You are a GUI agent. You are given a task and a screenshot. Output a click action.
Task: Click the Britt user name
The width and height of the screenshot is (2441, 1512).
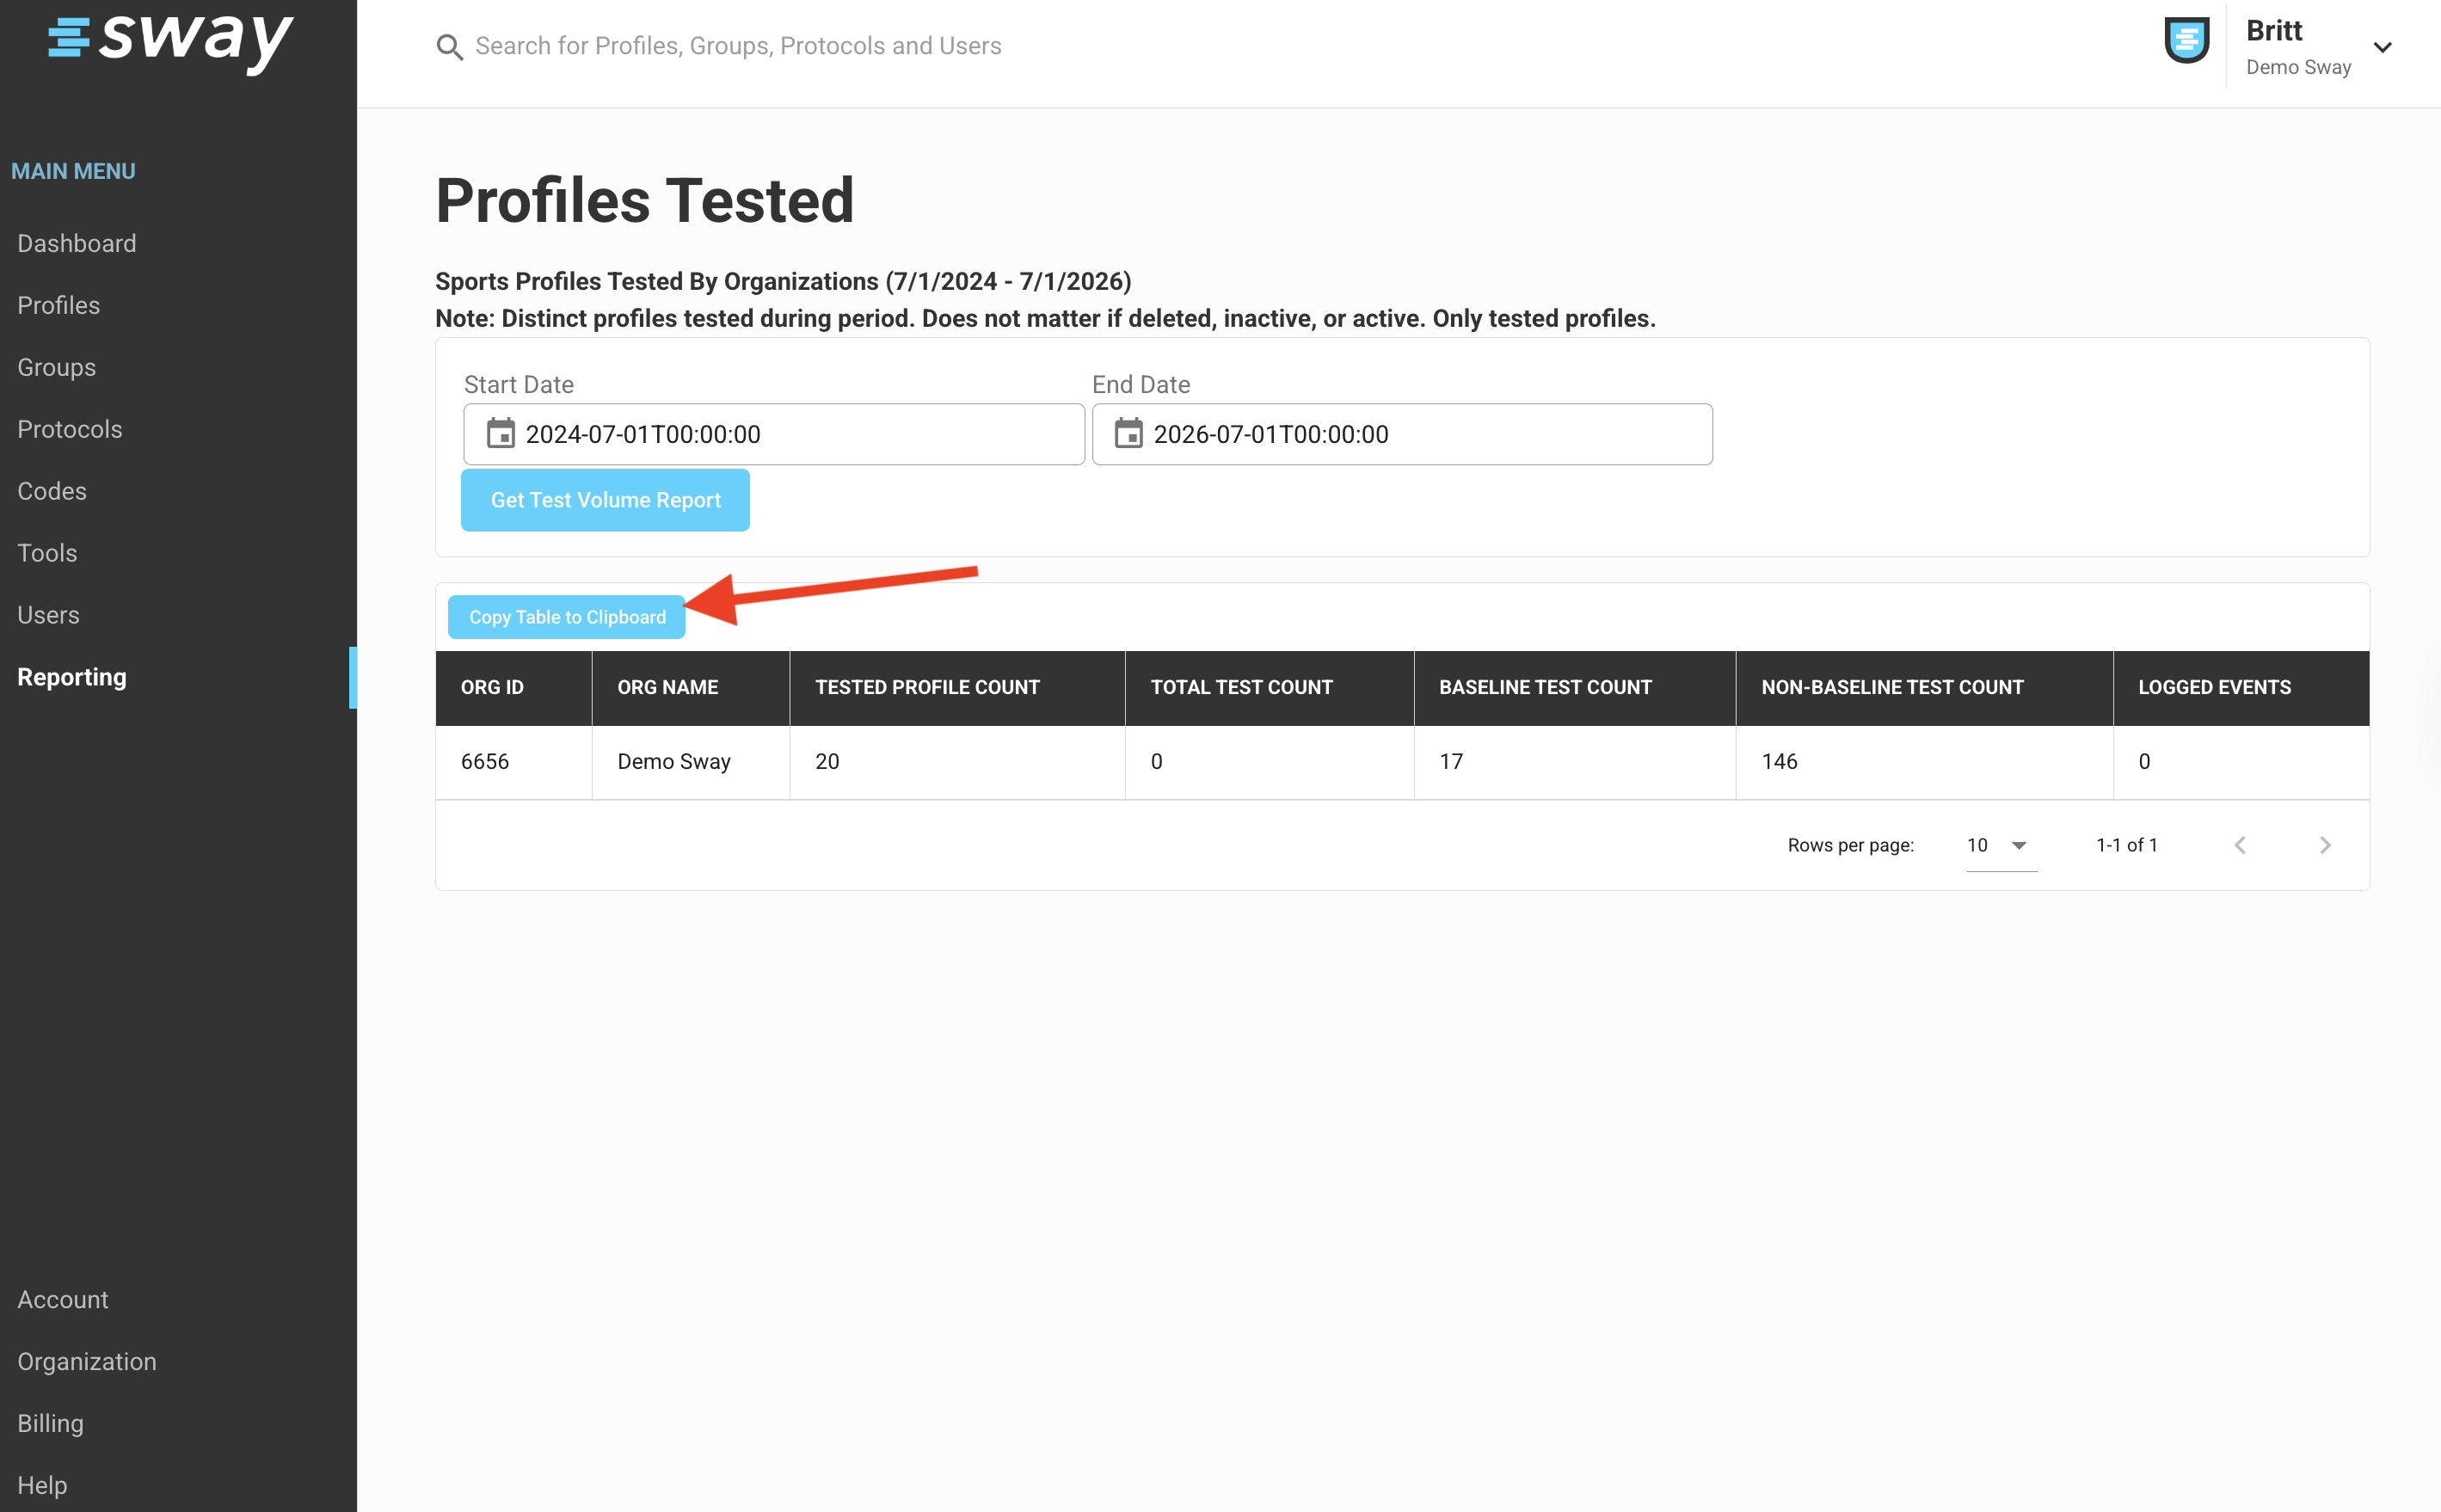click(2274, 31)
